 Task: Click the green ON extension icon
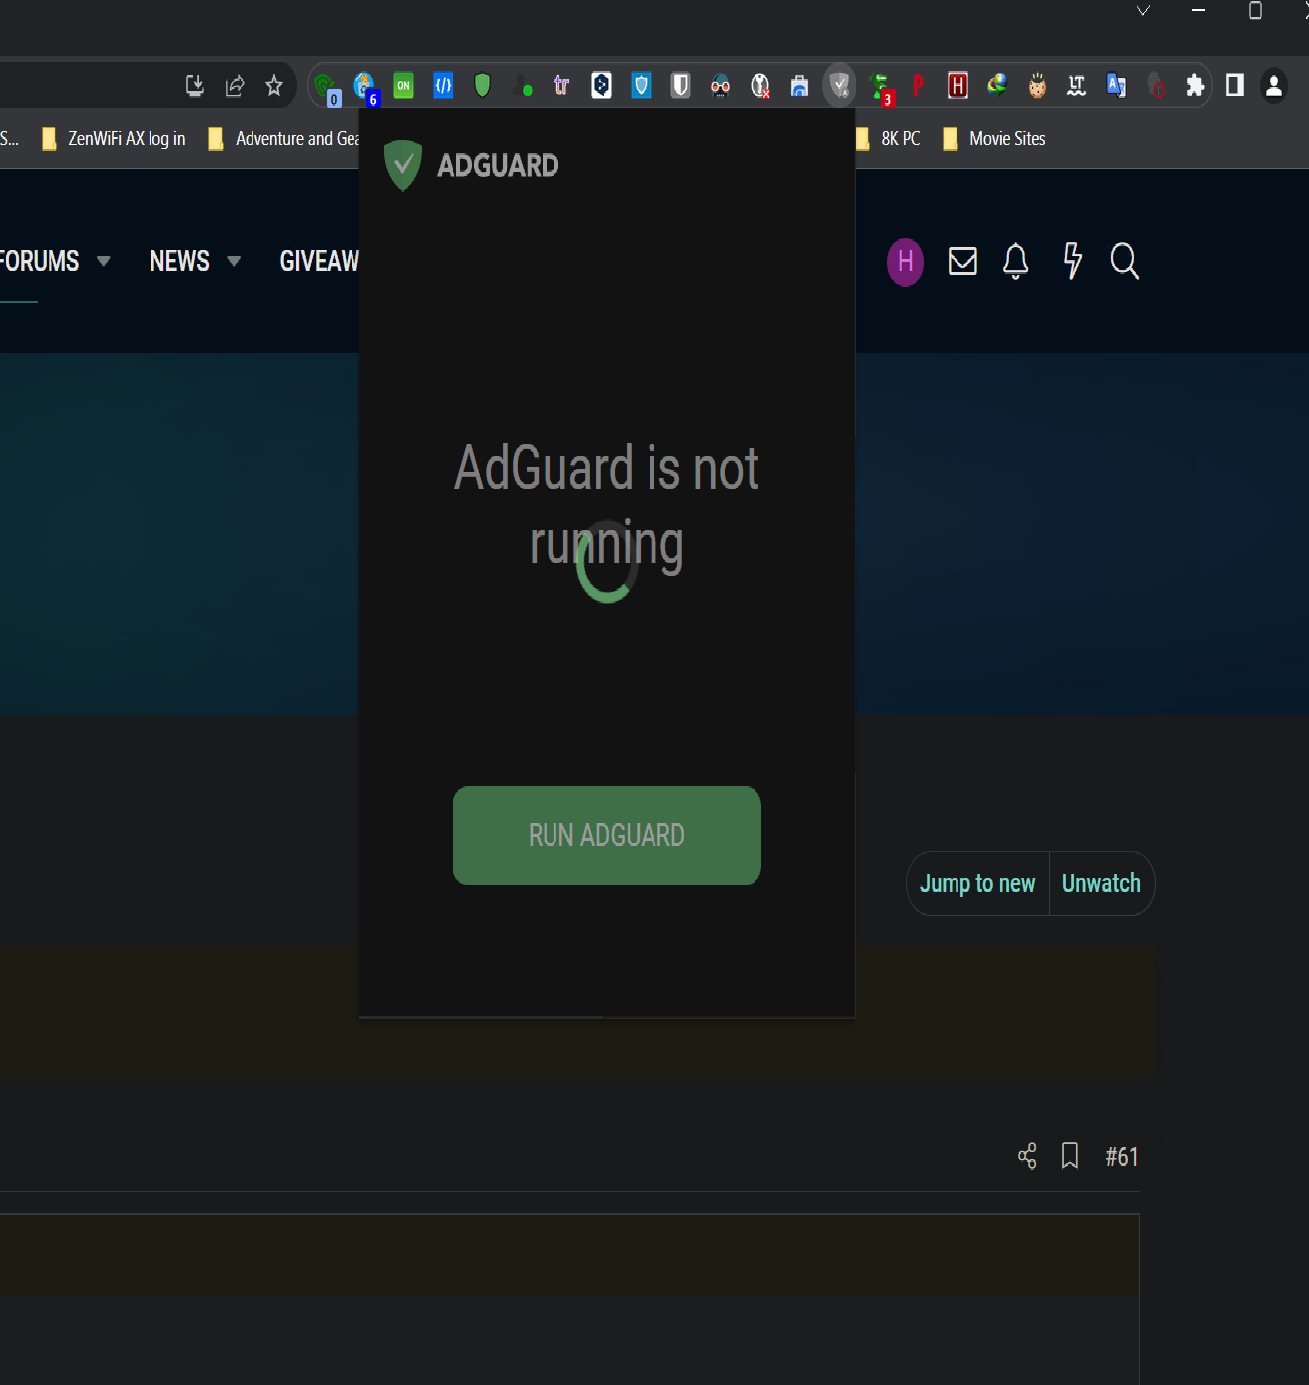403,86
